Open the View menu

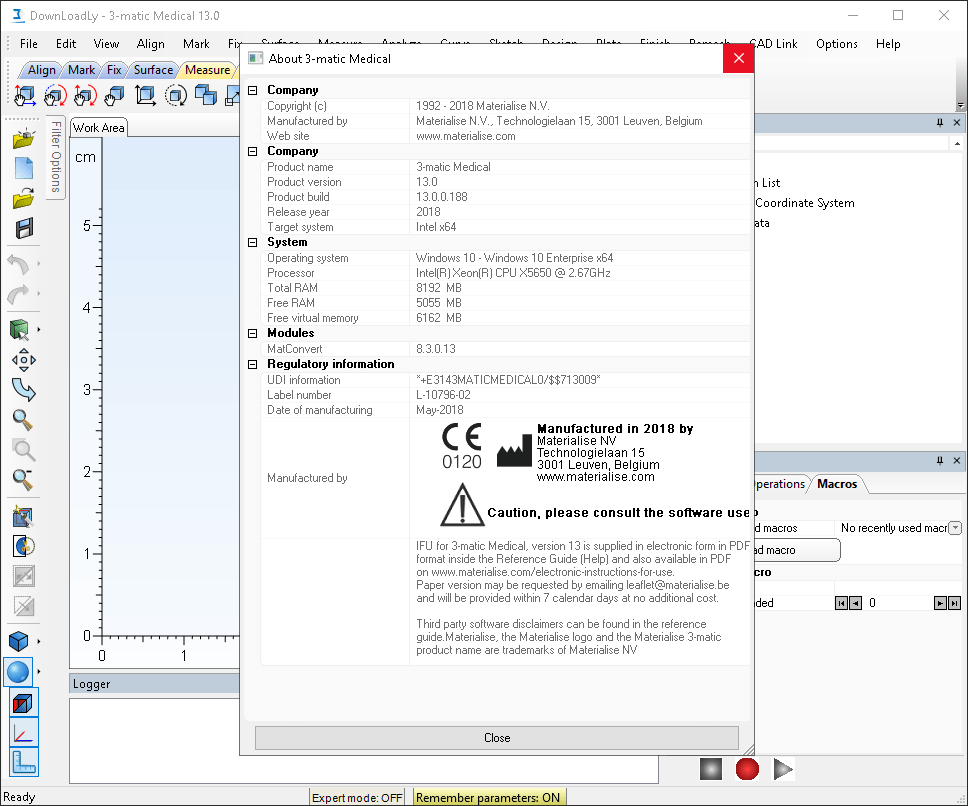pos(106,44)
